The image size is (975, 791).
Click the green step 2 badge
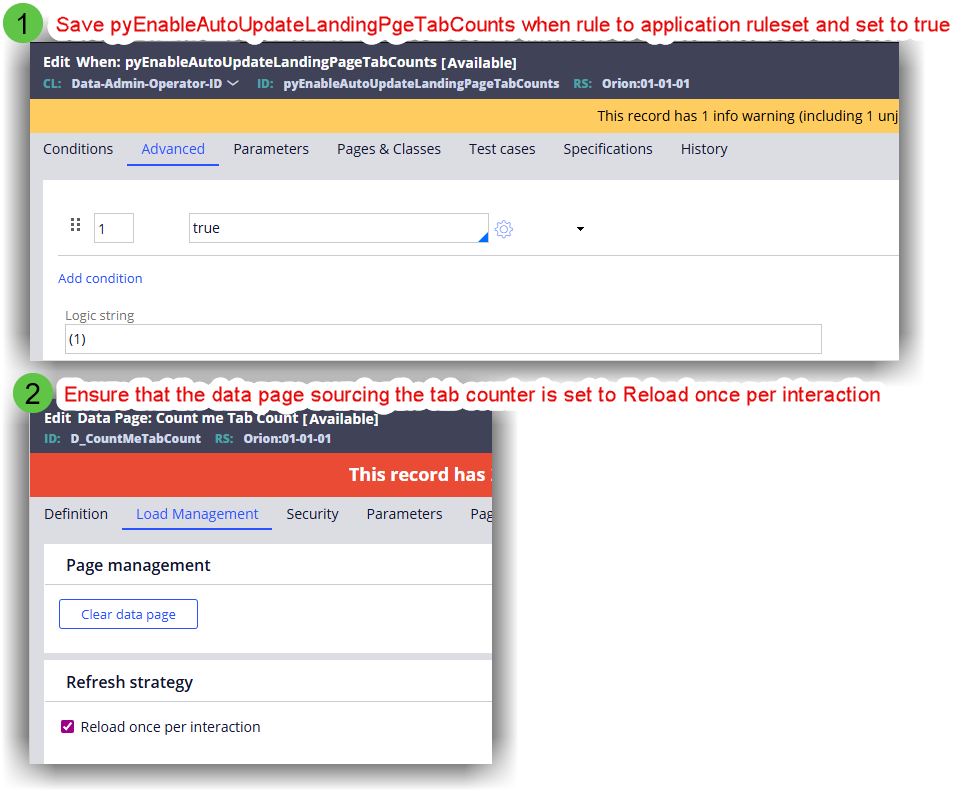[x=33, y=394]
